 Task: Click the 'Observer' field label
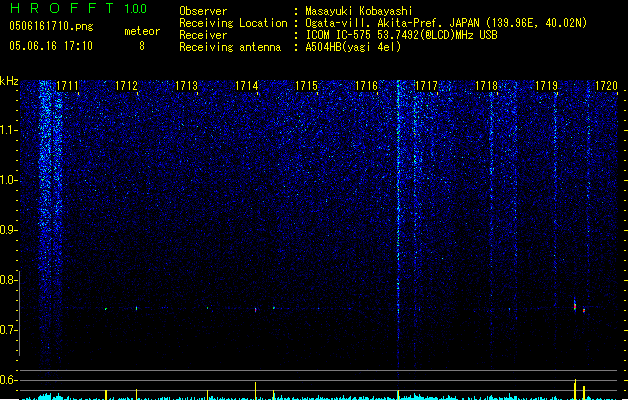coord(203,11)
